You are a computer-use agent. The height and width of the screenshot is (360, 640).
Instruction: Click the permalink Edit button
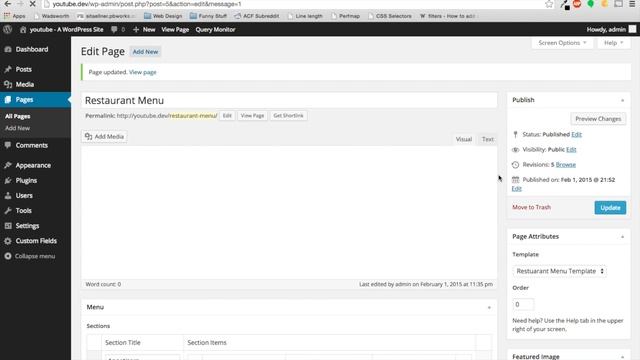coord(227,116)
